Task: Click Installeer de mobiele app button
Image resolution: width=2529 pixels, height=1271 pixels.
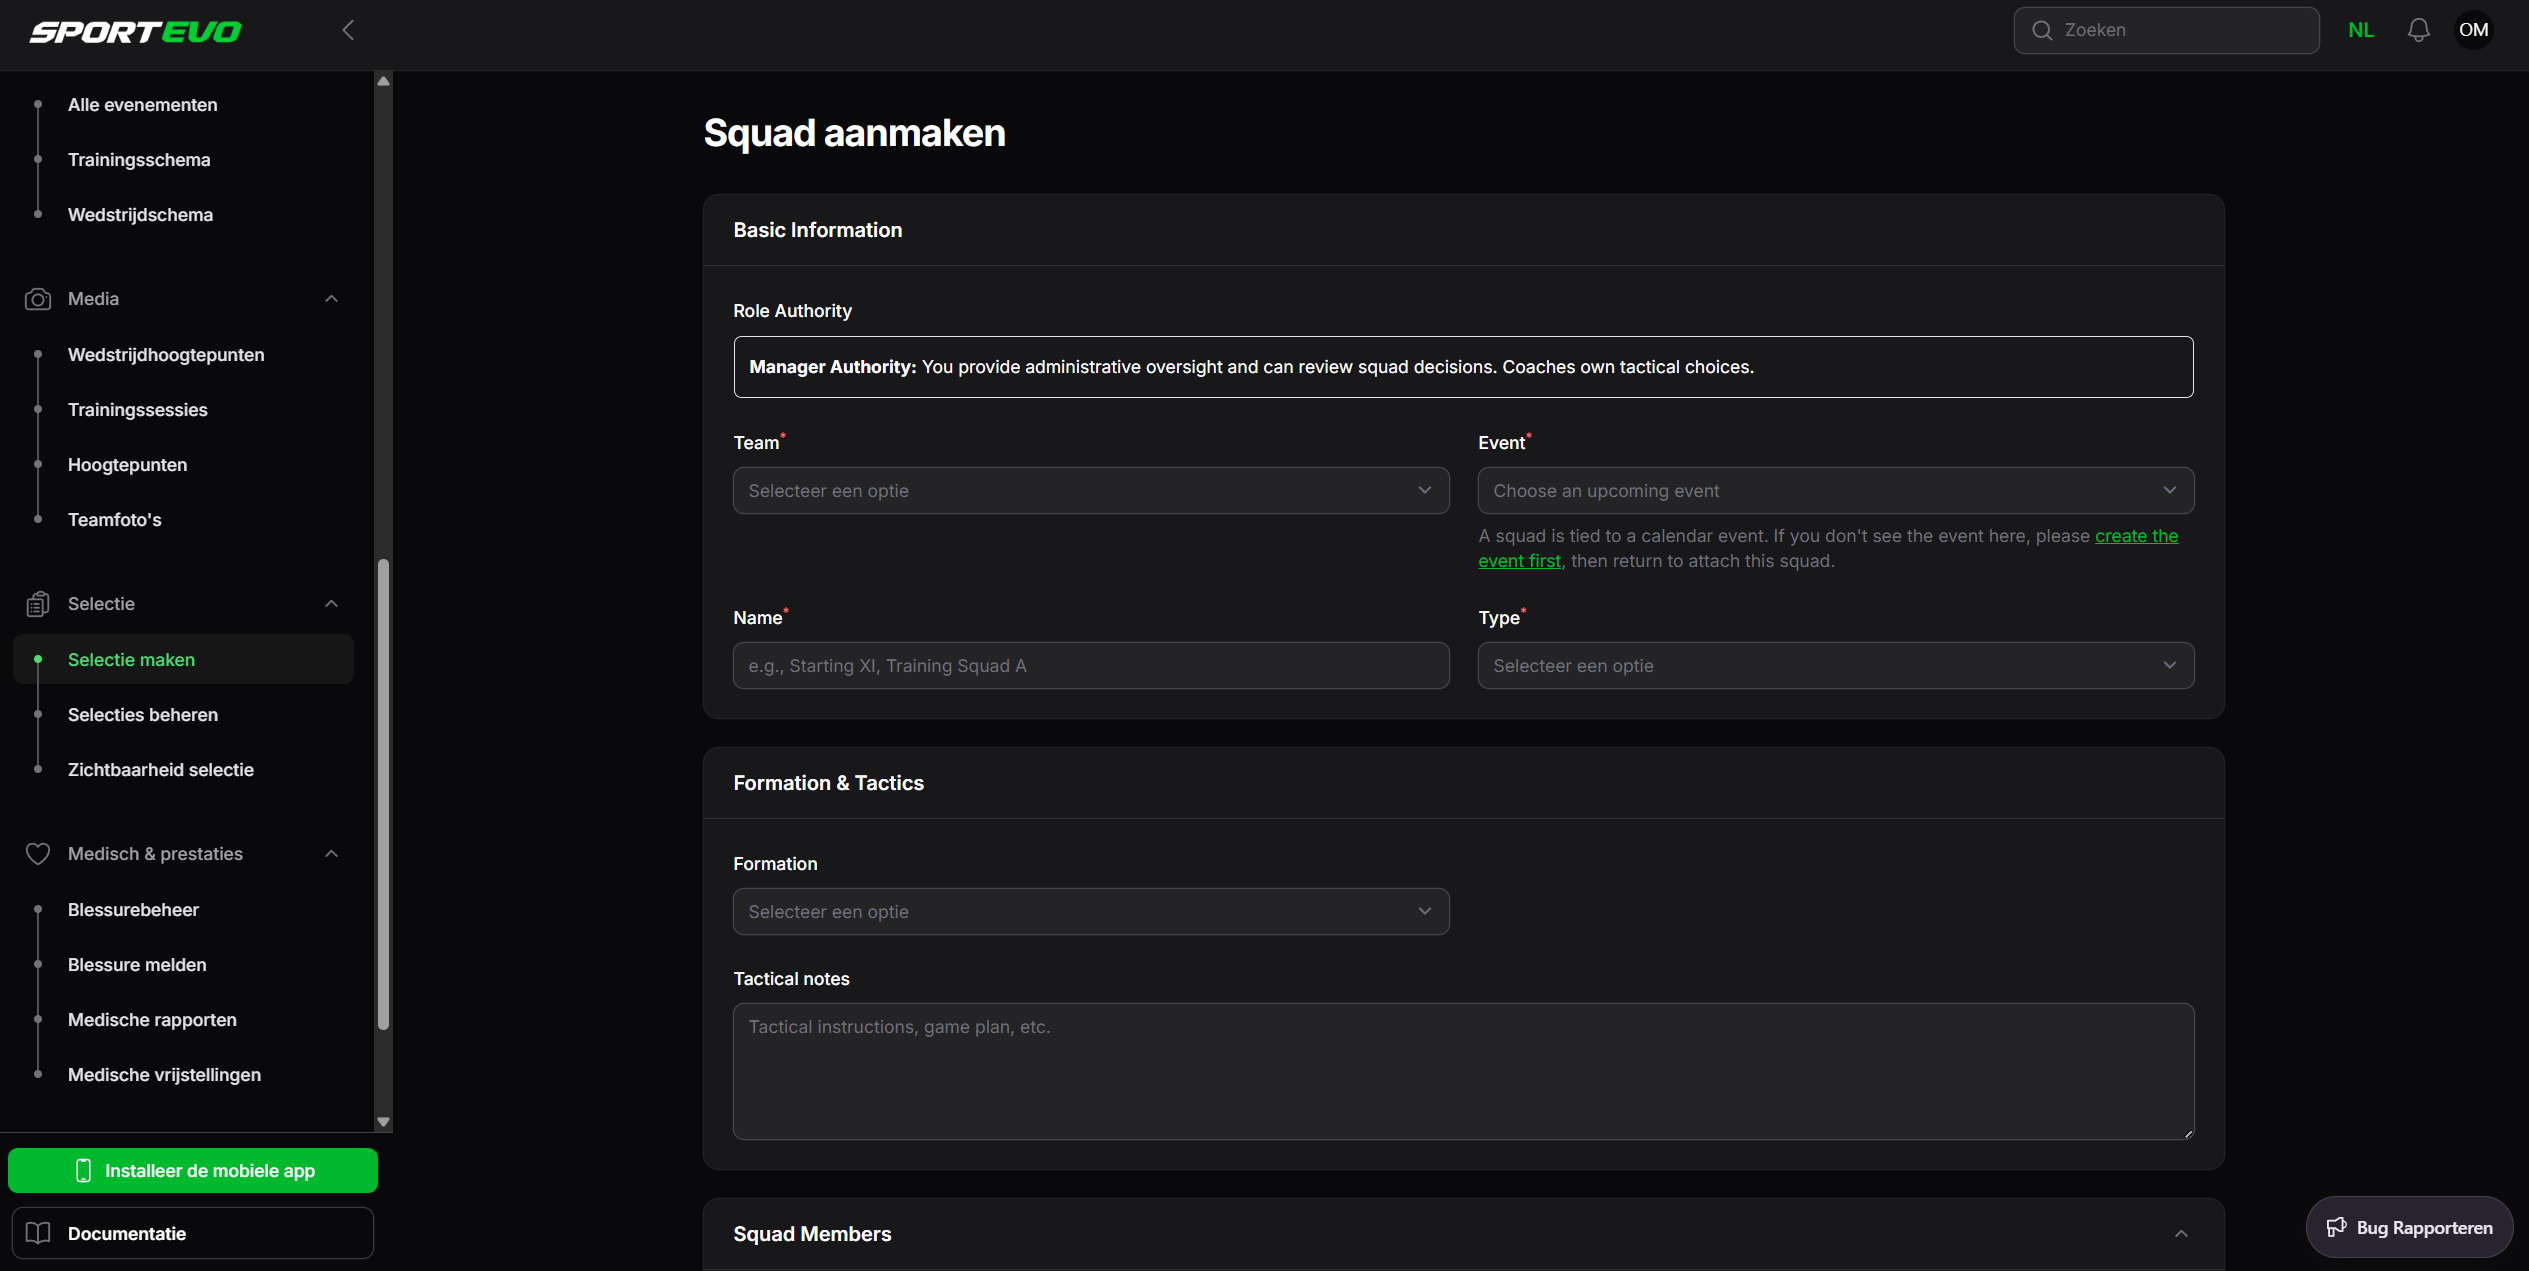Action: pos(193,1171)
